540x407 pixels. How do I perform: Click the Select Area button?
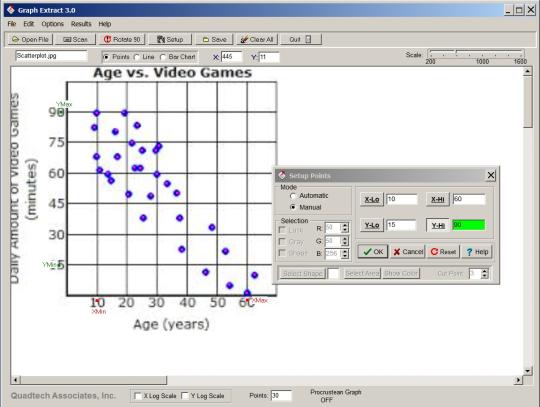[x=362, y=273]
